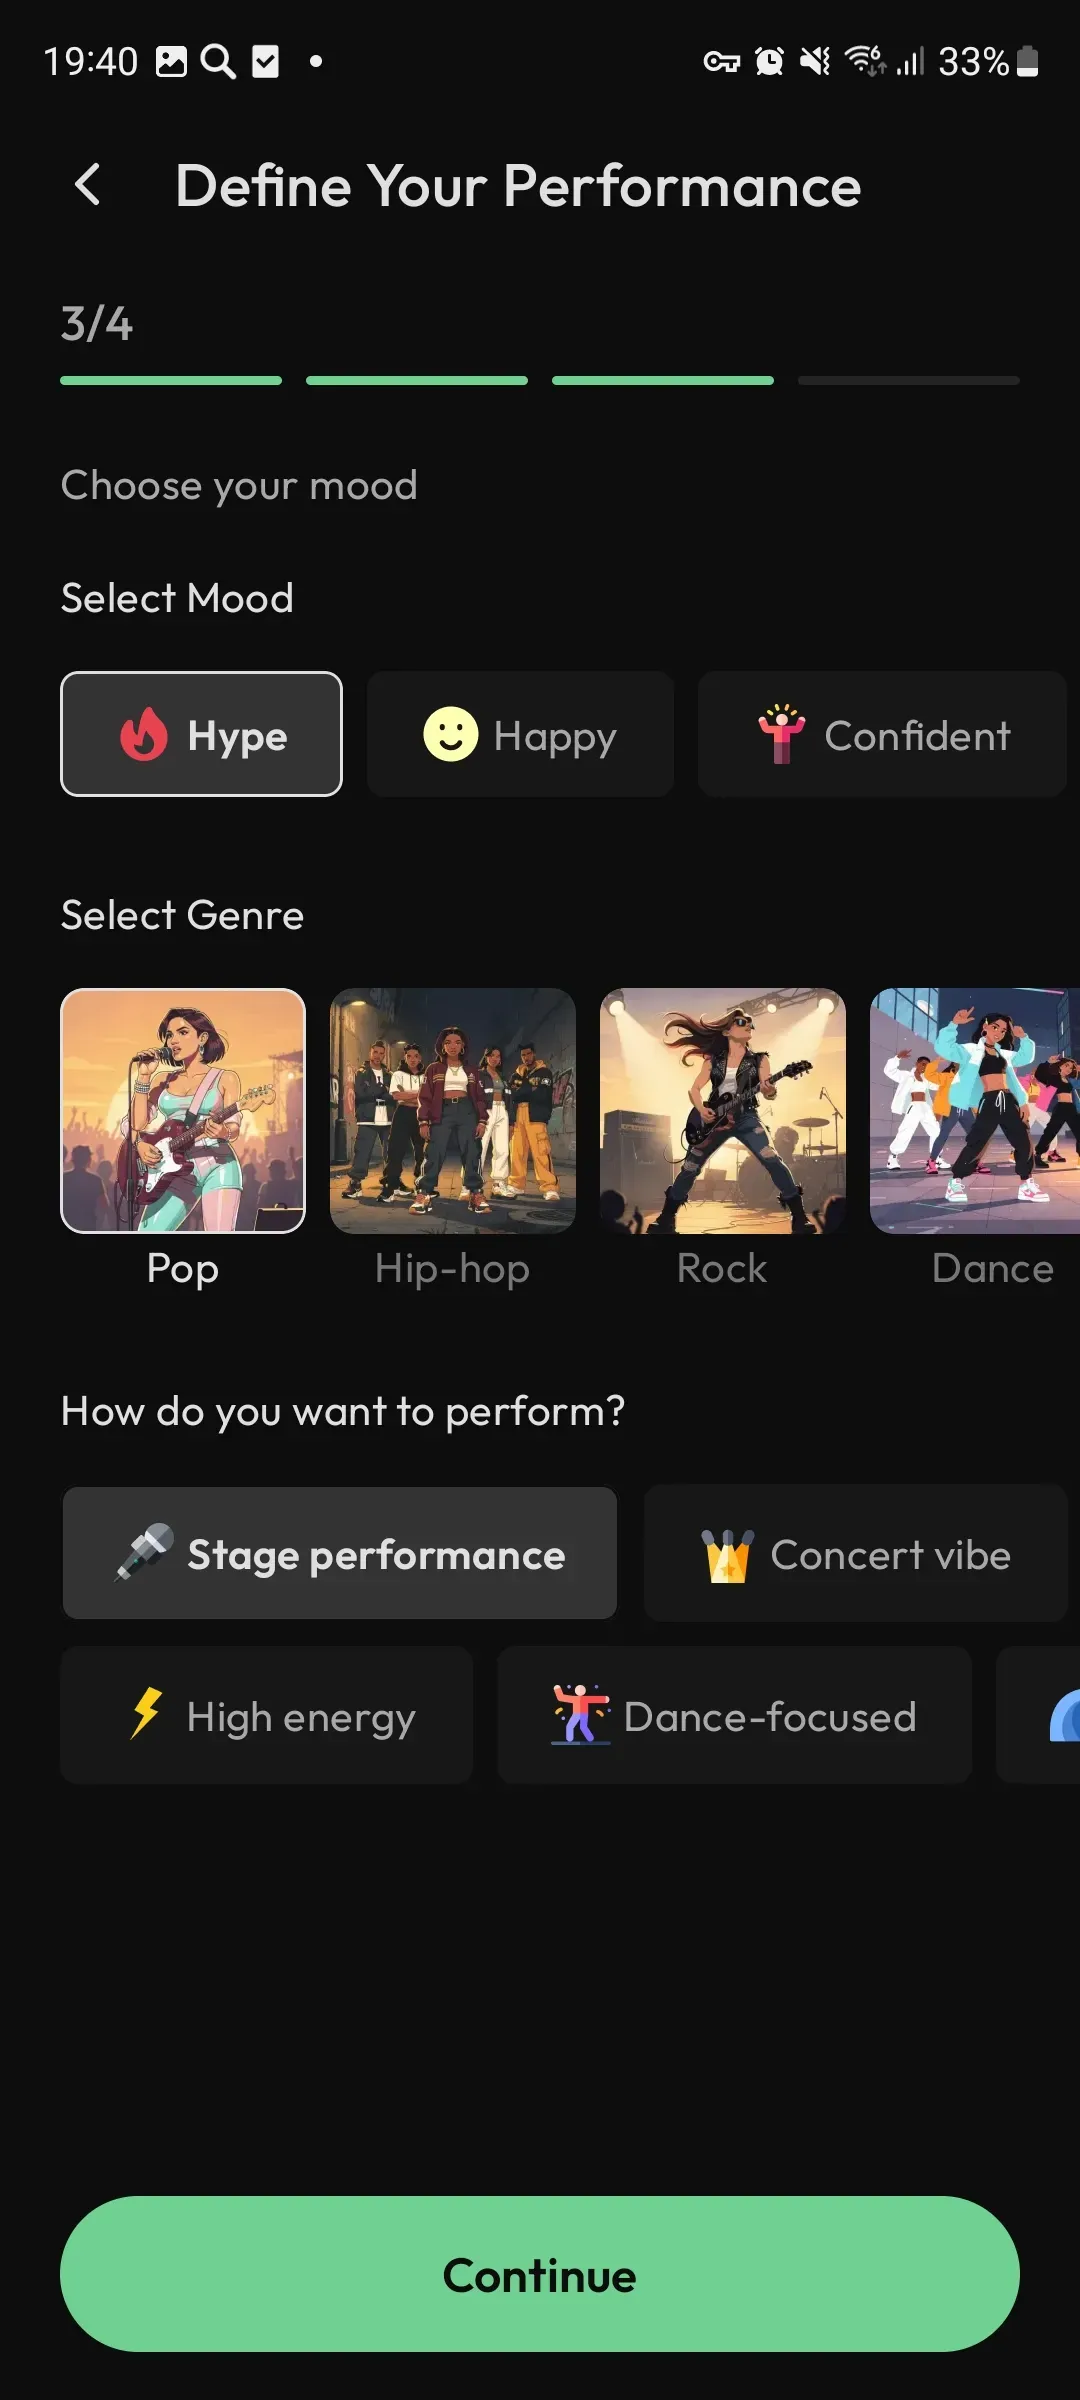Go back using the arrow icon
This screenshot has width=1080, height=2400.
point(88,185)
